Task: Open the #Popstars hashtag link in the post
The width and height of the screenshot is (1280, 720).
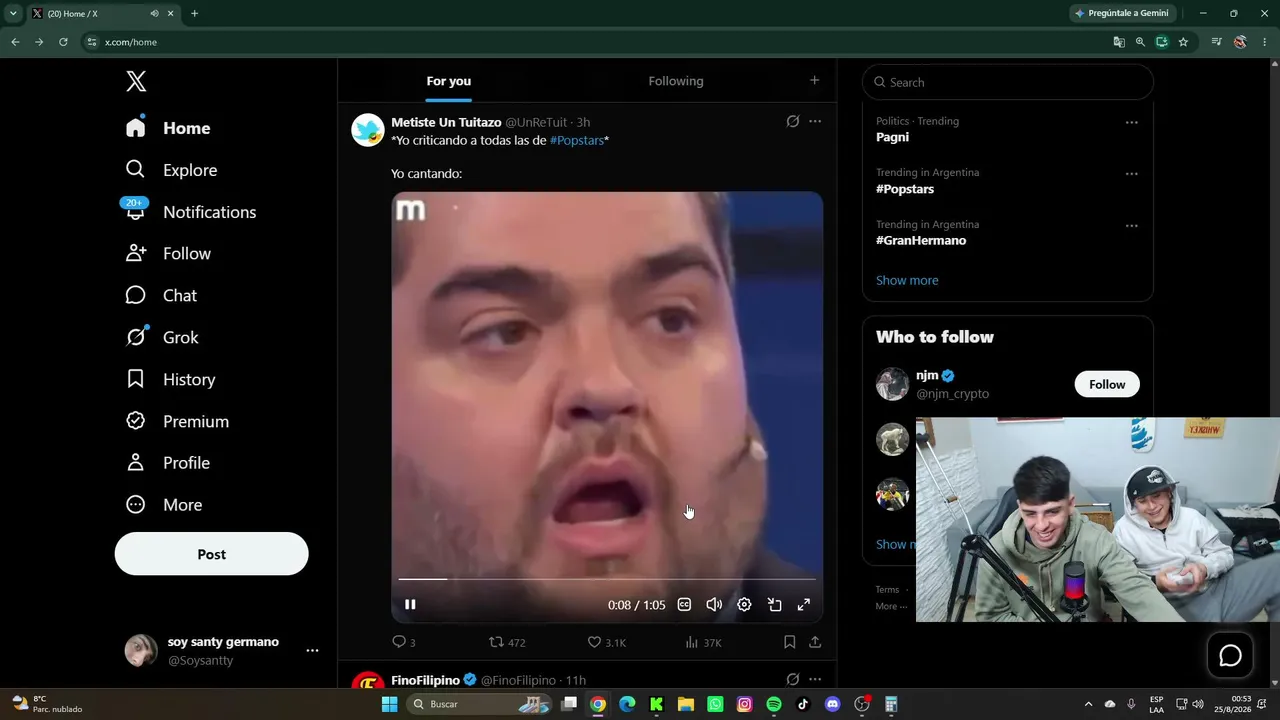Action: pyautogui.click(x=577, y=140)
